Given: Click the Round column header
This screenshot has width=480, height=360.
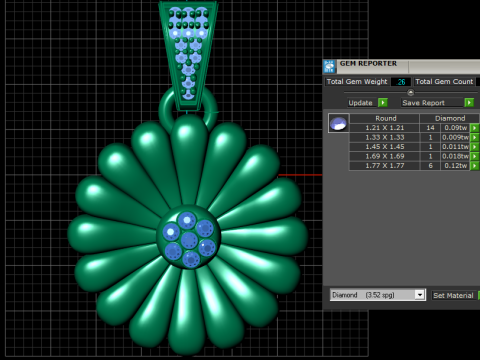Looking at the screenshot, I should coord(385,118).
